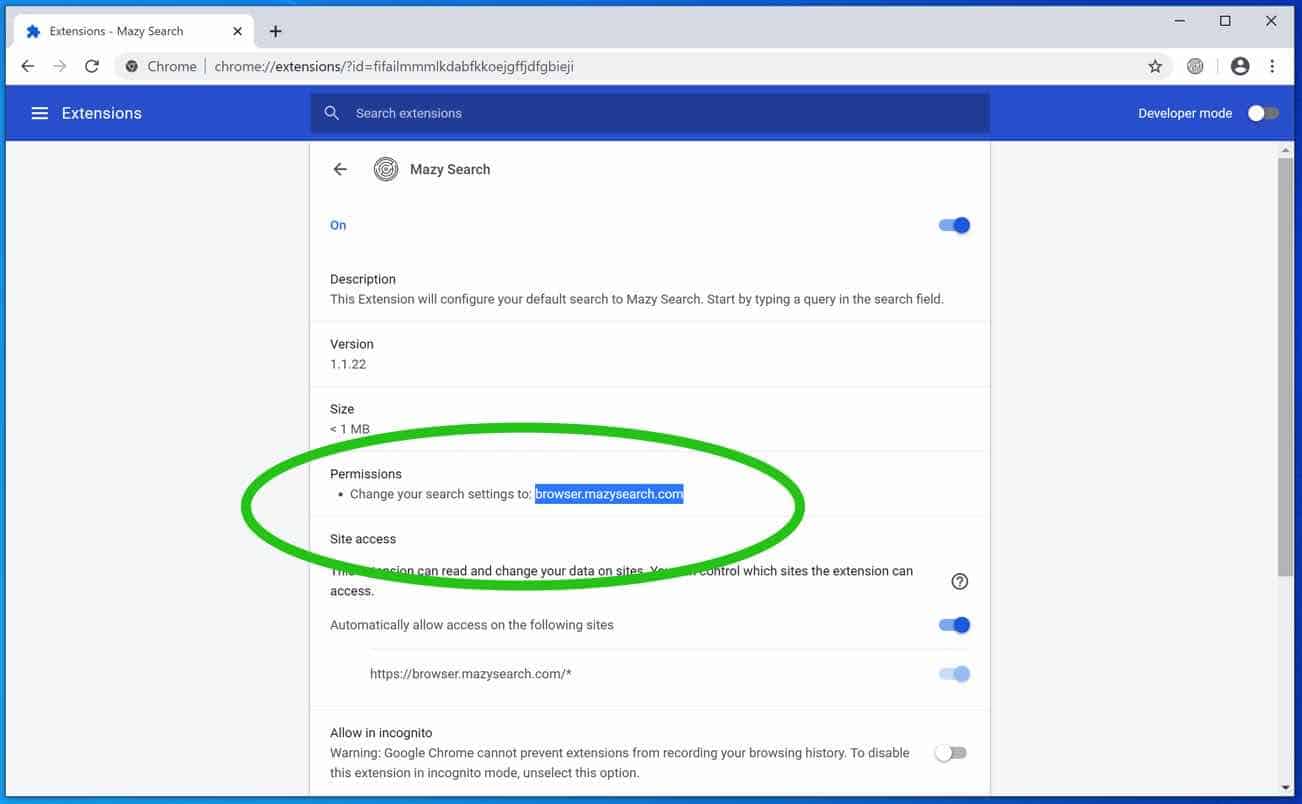
Task: Click the browser forward arrow
Action: point(60,66)
